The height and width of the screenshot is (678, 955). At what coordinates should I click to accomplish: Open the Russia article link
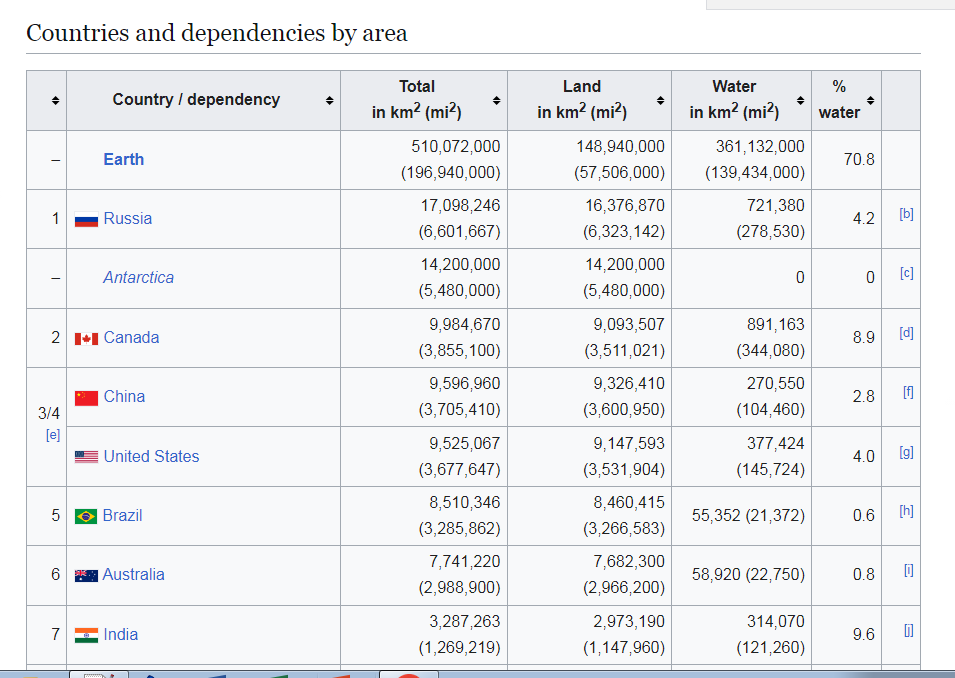tap(127, 218)
